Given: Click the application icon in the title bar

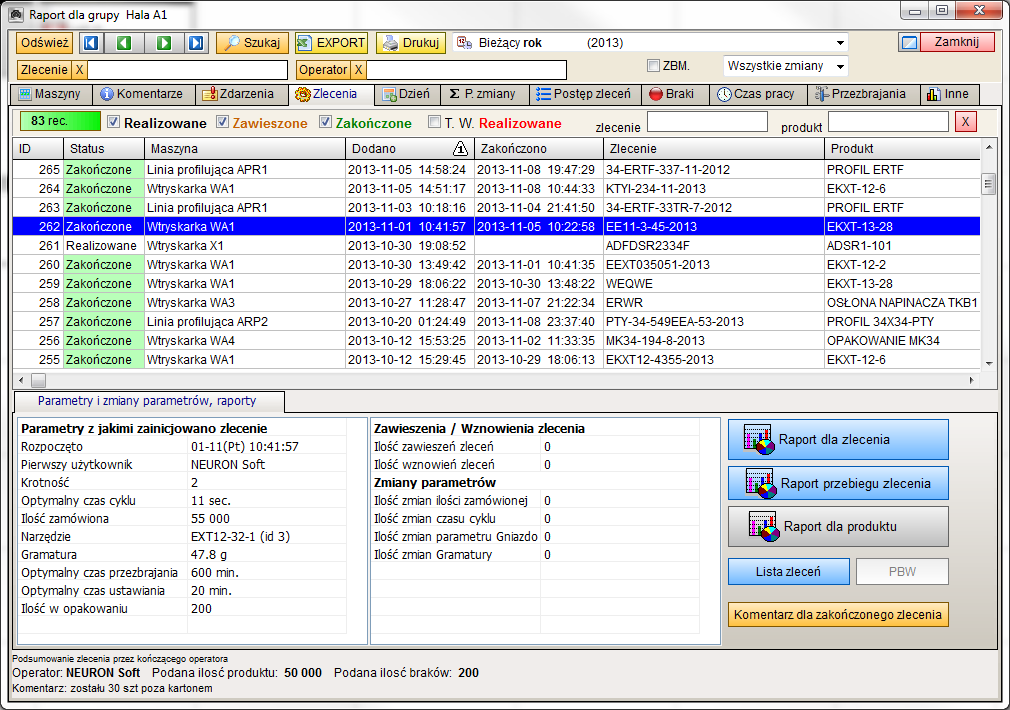Looking at the screenshot, I should 17,14.
